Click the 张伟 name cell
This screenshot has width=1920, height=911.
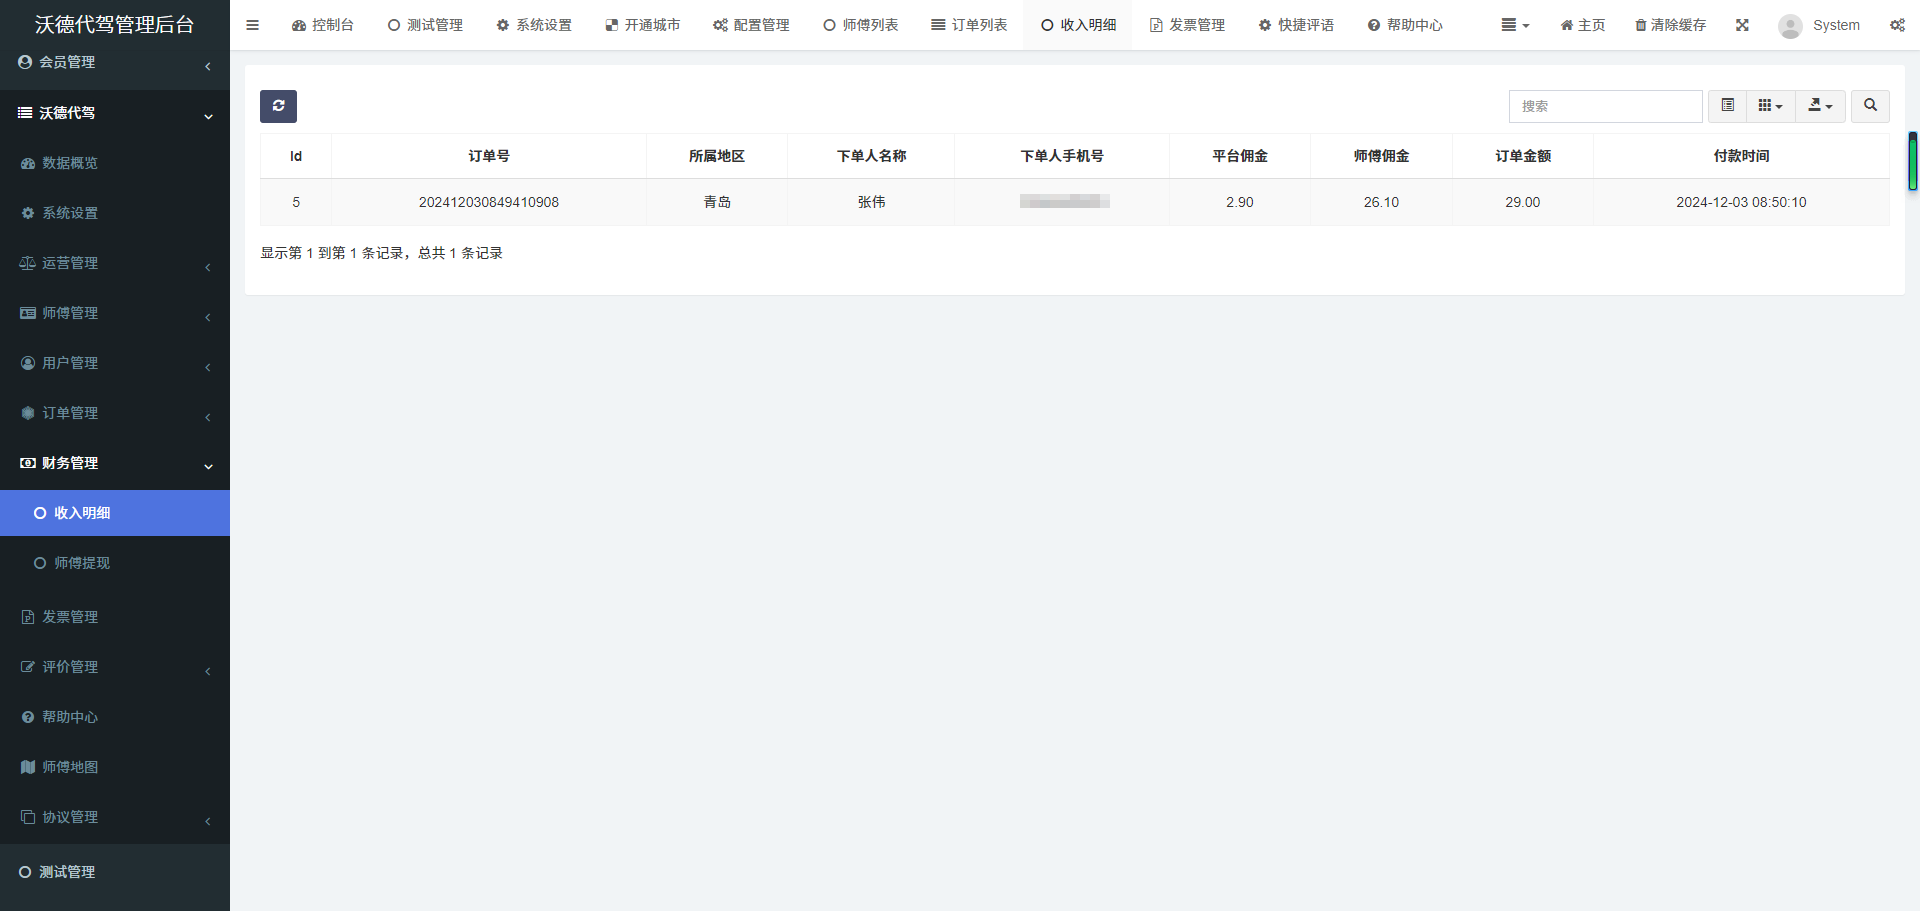tap(871, 202)
